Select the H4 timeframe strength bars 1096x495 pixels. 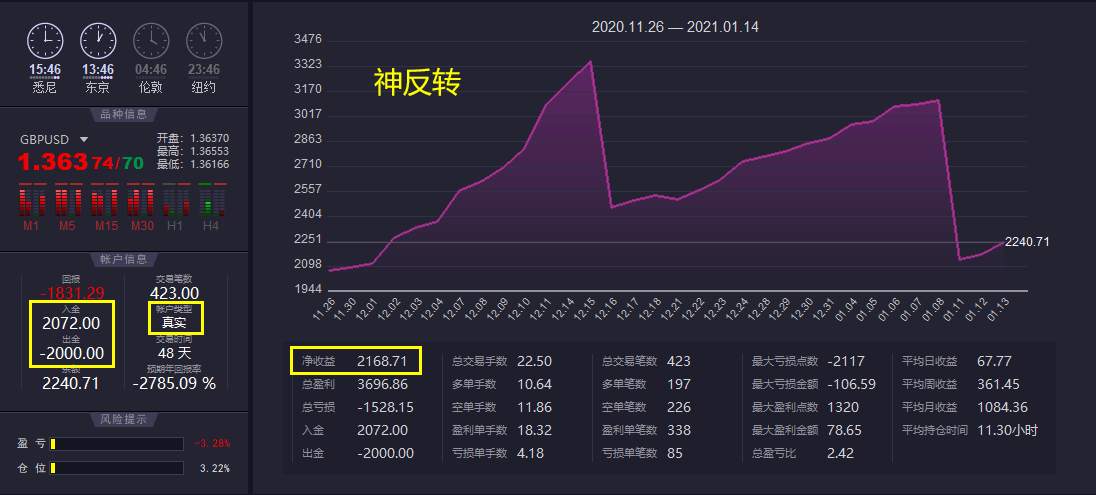coord(212,201)
